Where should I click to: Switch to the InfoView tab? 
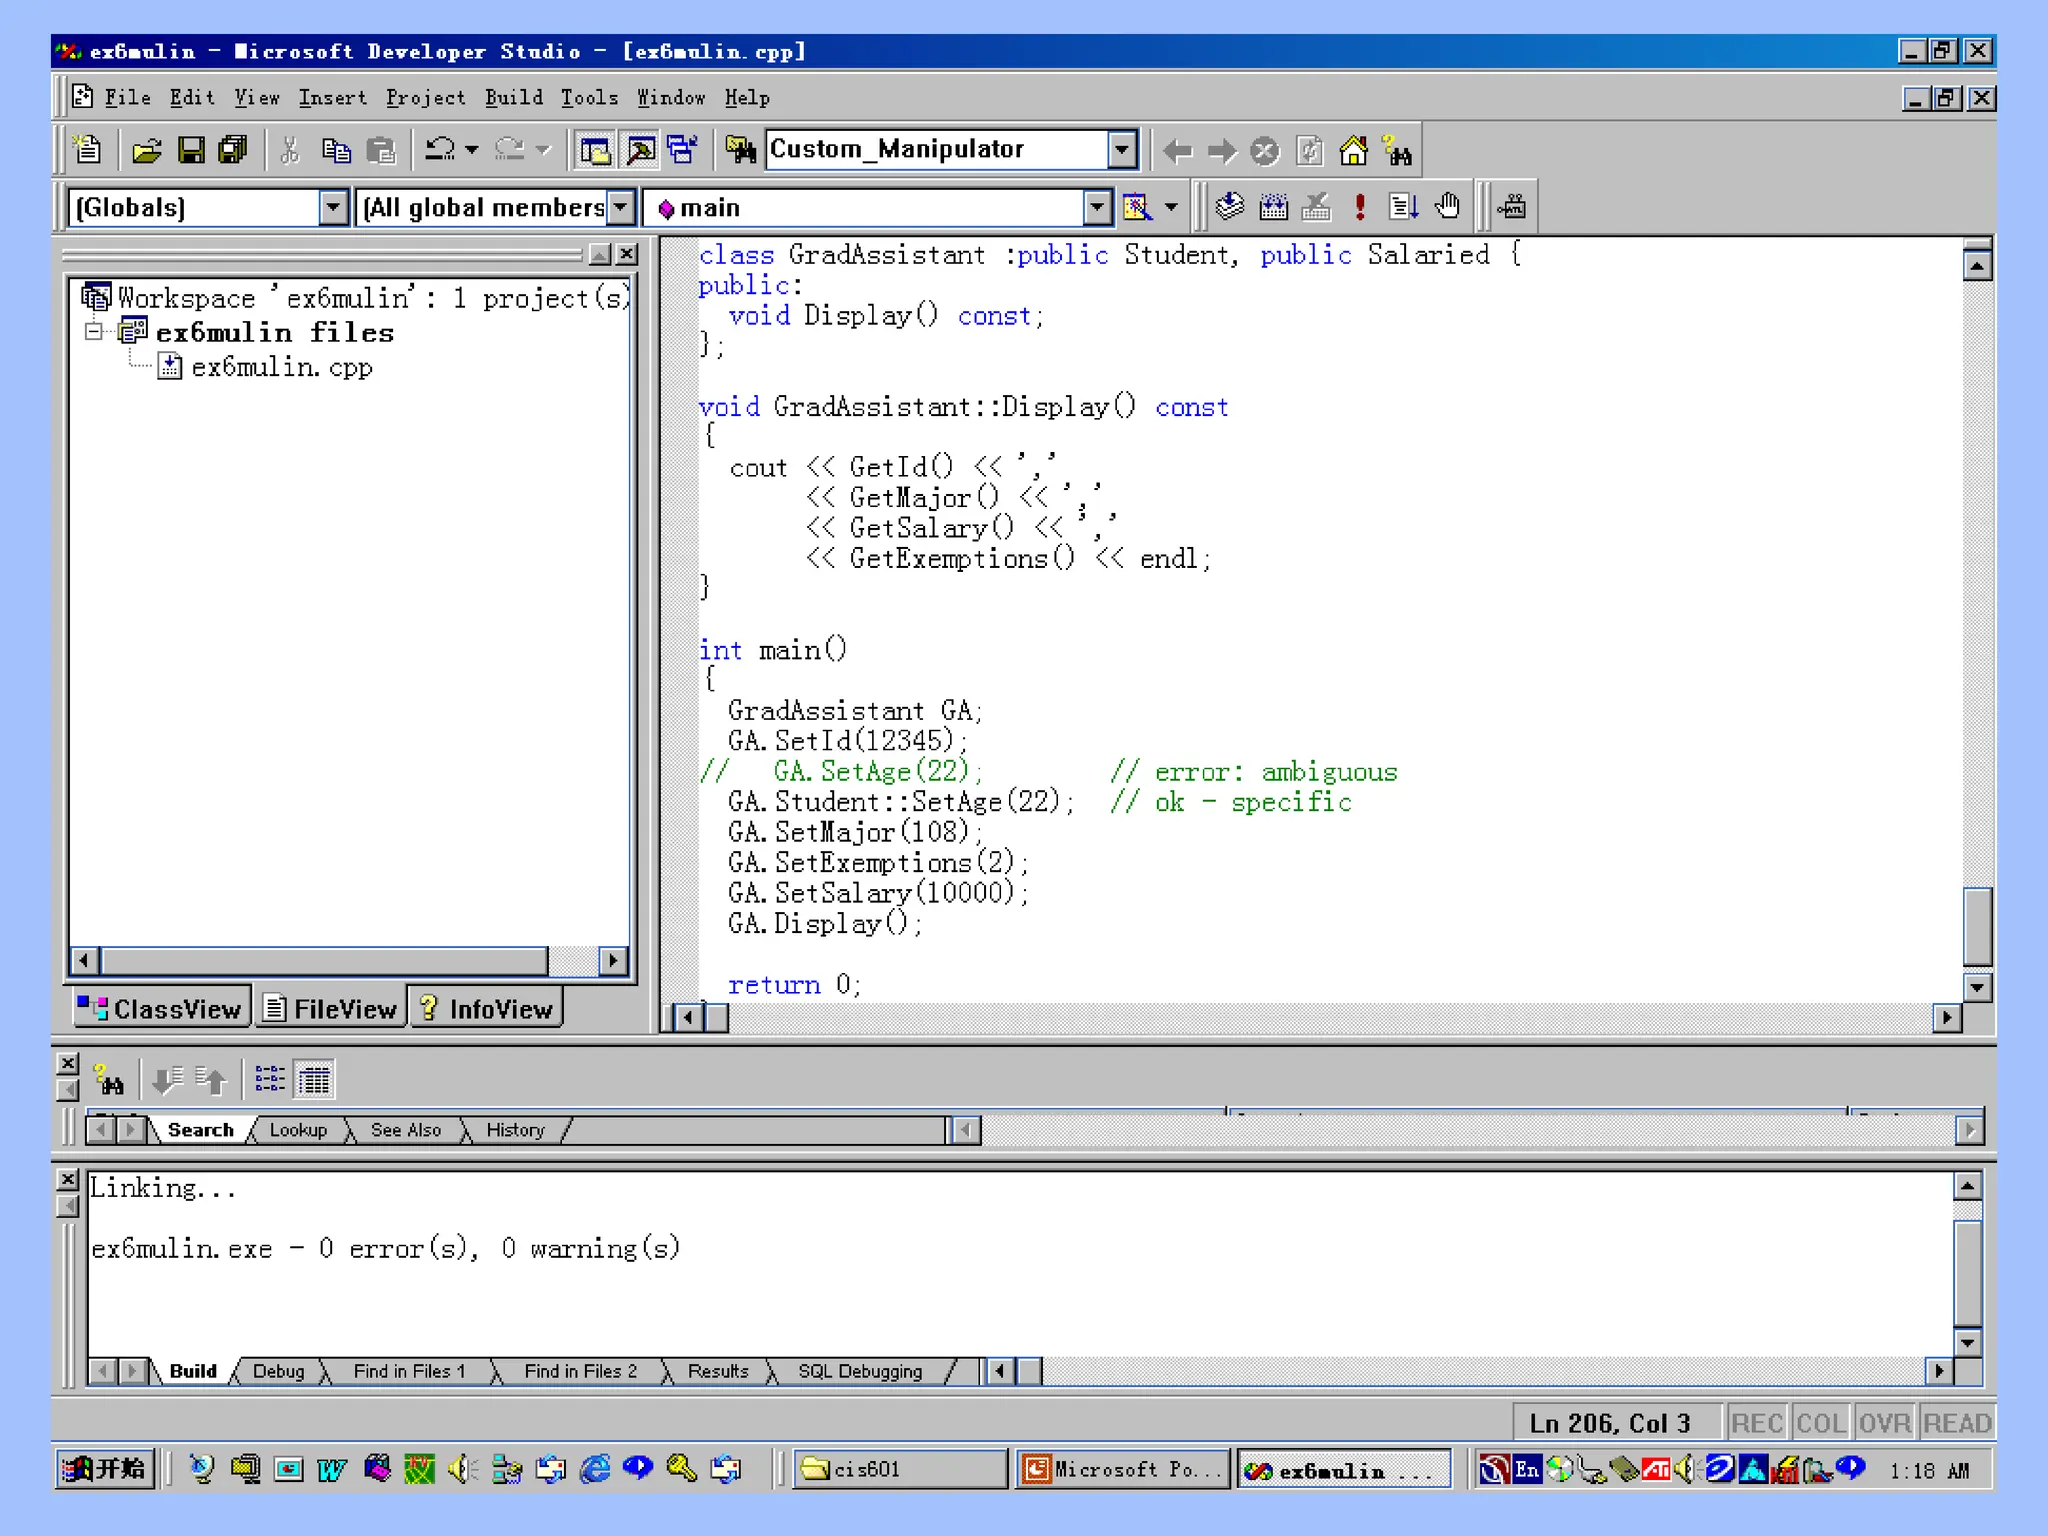tap(486, 1009)
